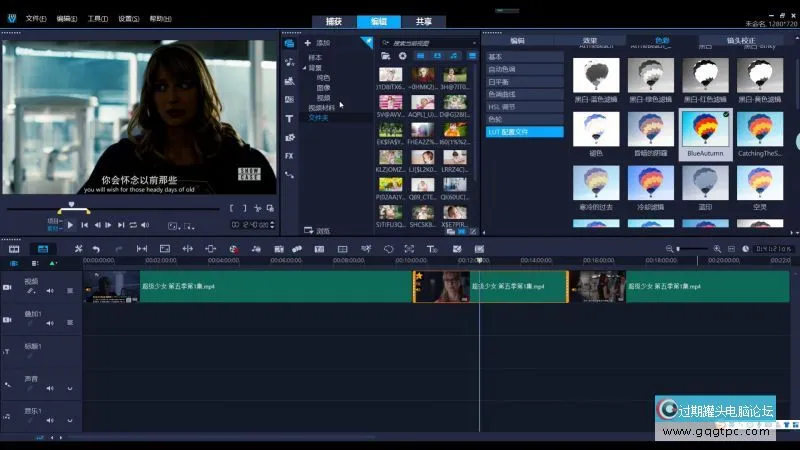The height and width of the screenshot is (450, 800).
Task: Select the 白平衡 color option
Action: (x=524, y=82)
